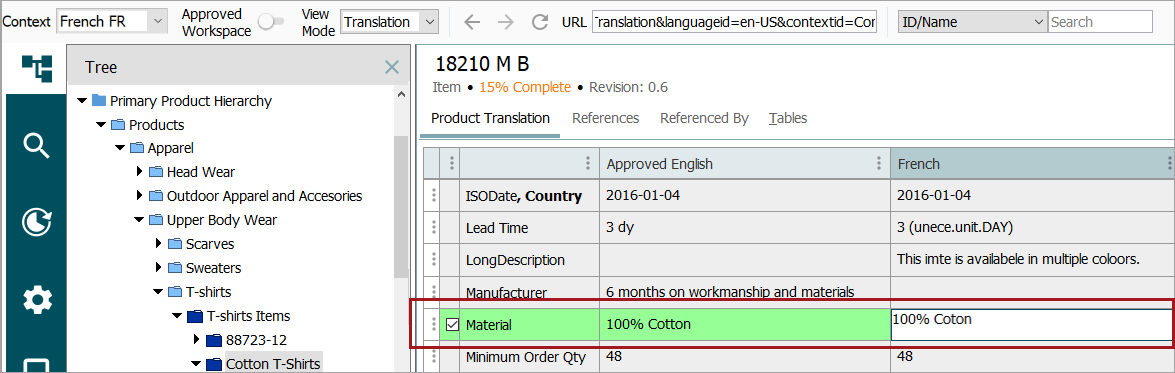Viewport: 1175px width, 373px height.
Task: Open the View Mode Translation dropdown
Action: pos(389,22)
